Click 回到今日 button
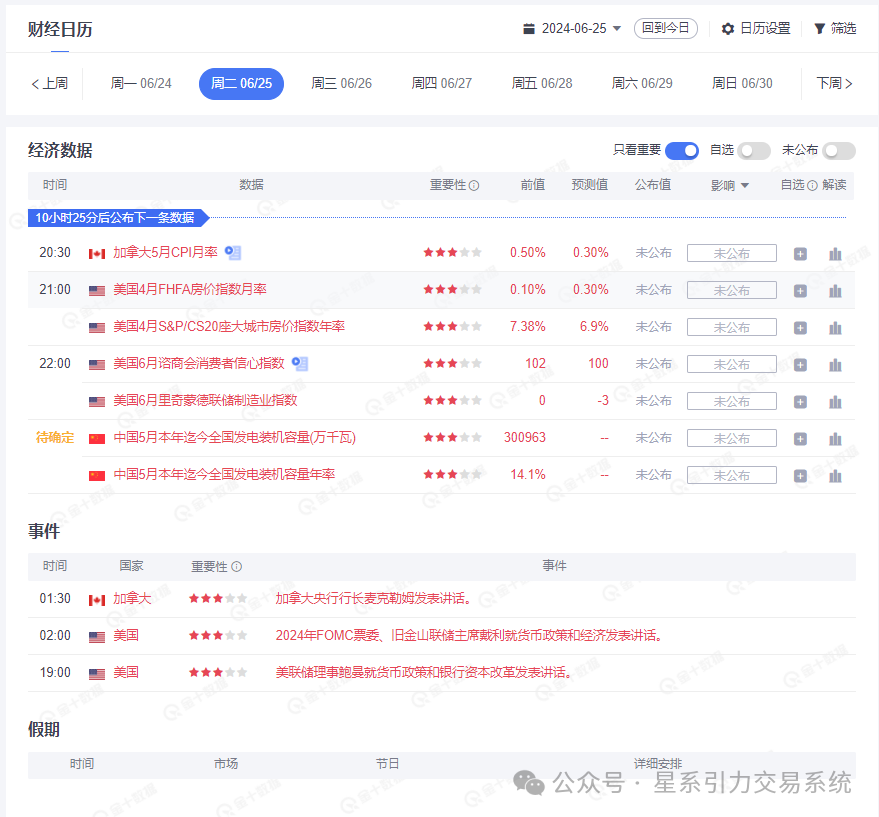 coord(666,28)
